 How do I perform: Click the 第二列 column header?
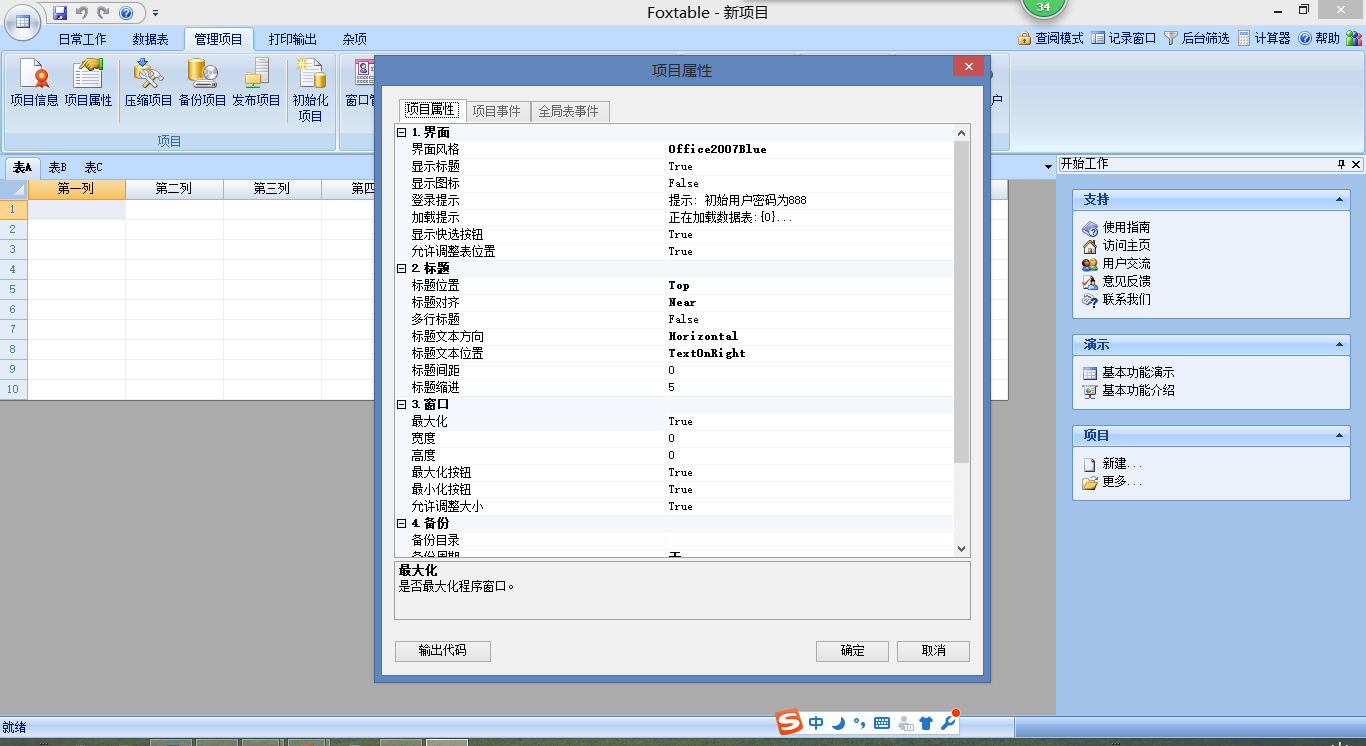pos(174,188)
